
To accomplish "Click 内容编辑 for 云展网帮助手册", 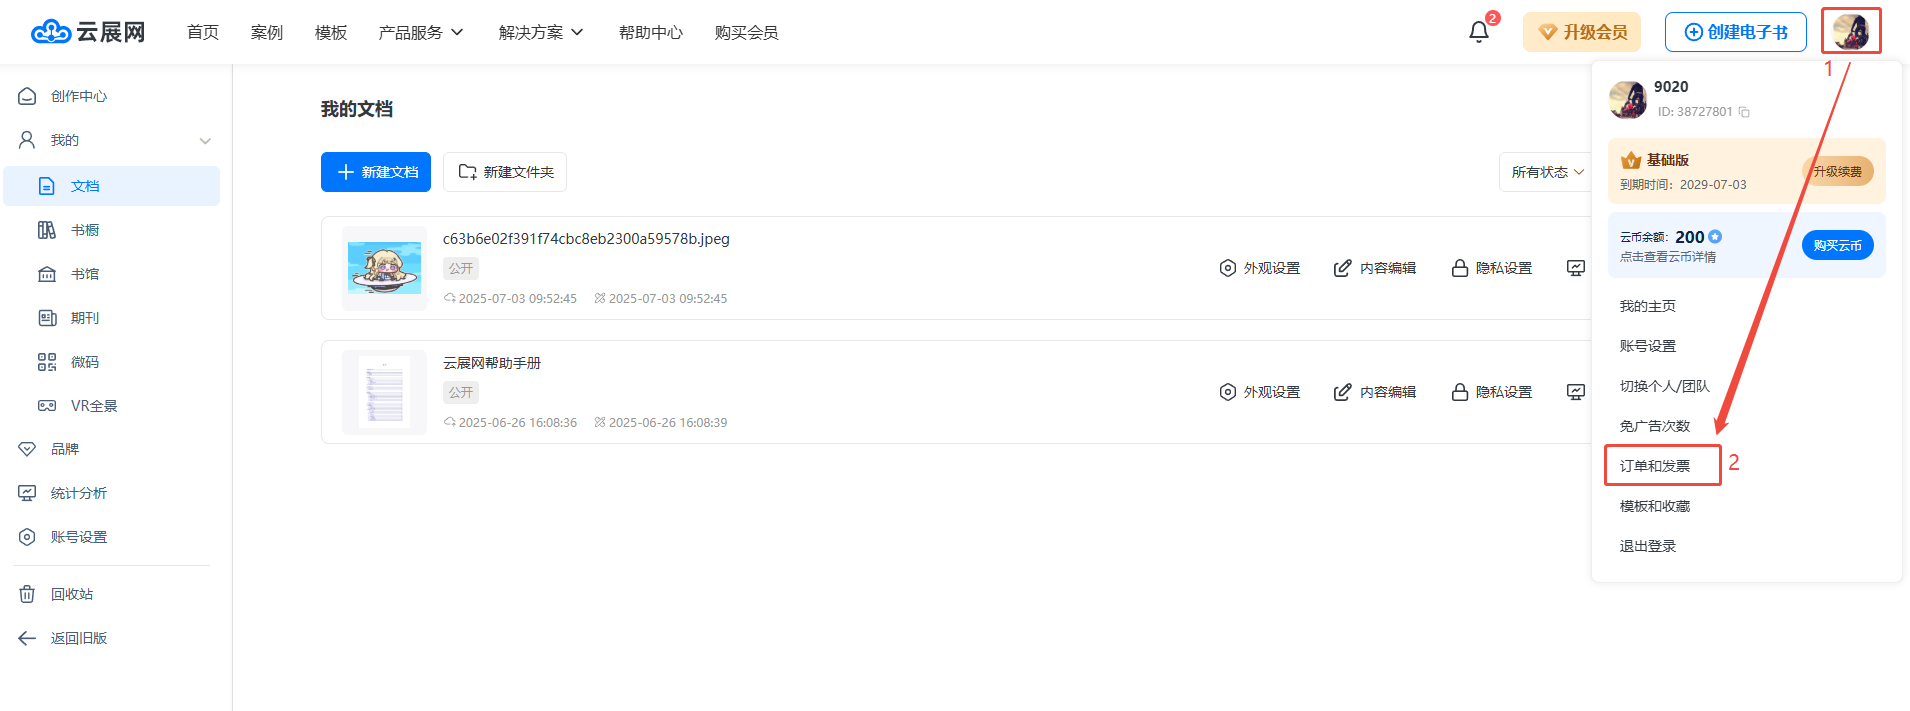I will pos(1375,392).
